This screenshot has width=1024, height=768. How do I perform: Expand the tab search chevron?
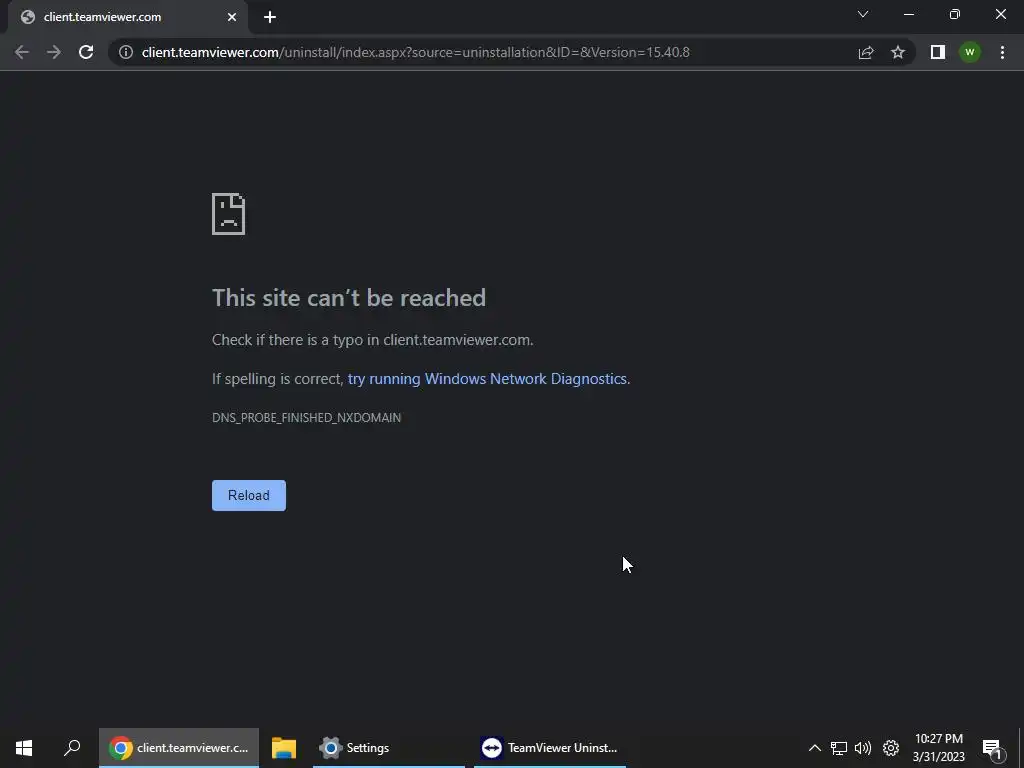pos(863,14)
